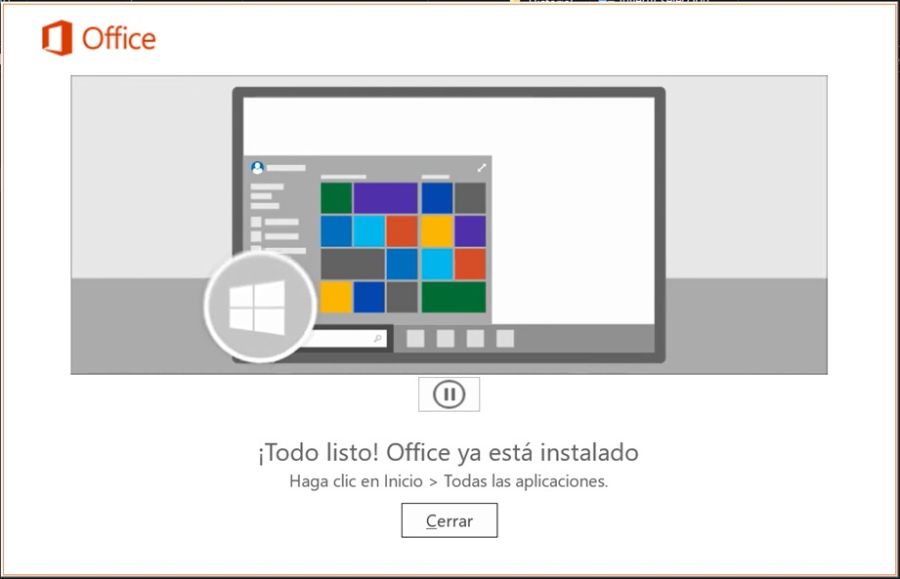The width and height of the screenshot is (900, 579).
Task: Click the leftmost square icon on illustrated taskbar
Action: 416,339
